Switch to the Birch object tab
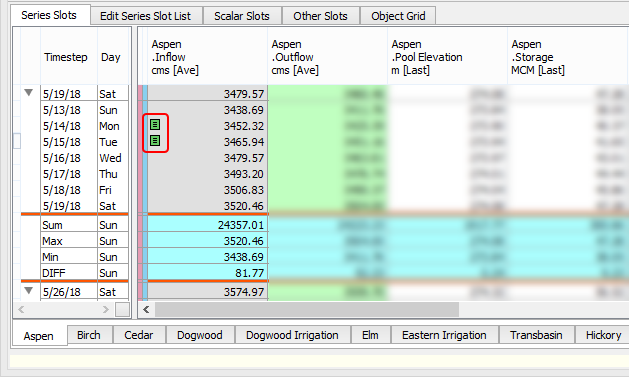 pos(89,335)
